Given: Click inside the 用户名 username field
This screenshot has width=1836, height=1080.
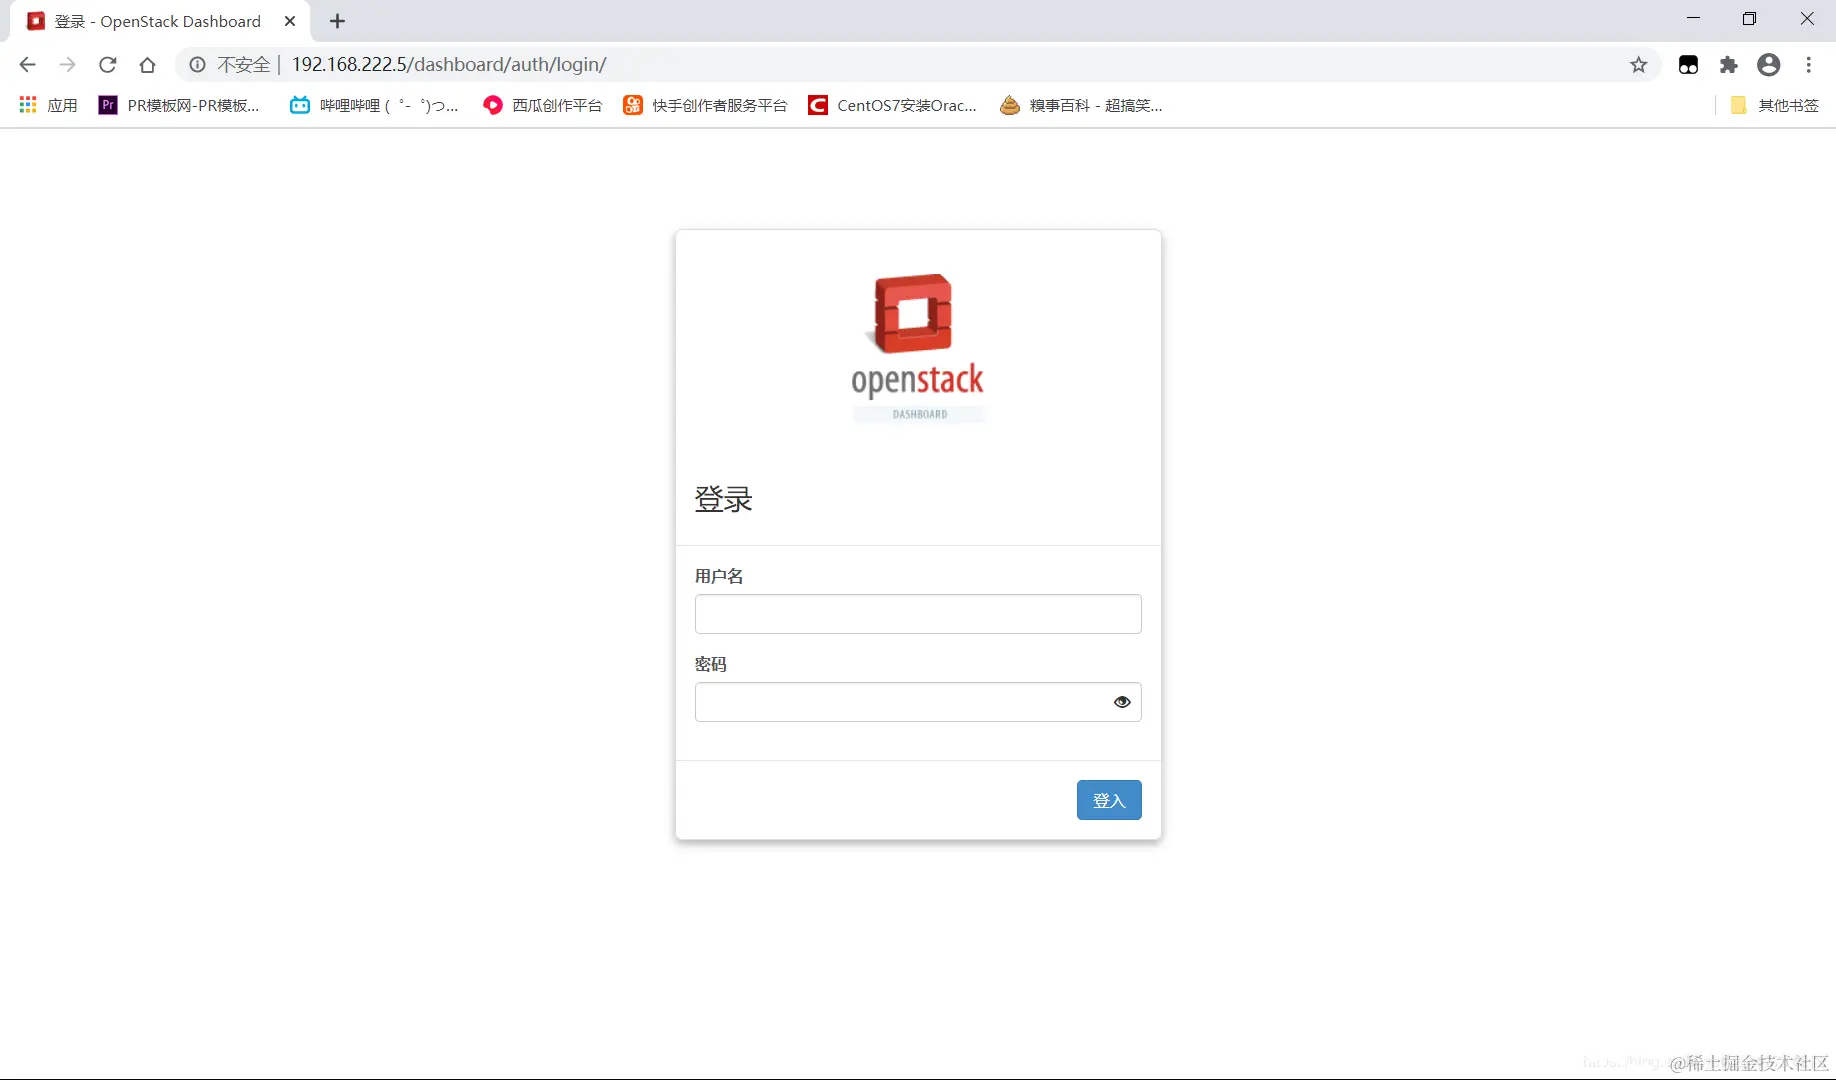Looking at the screenshot, I should [917, 614].
